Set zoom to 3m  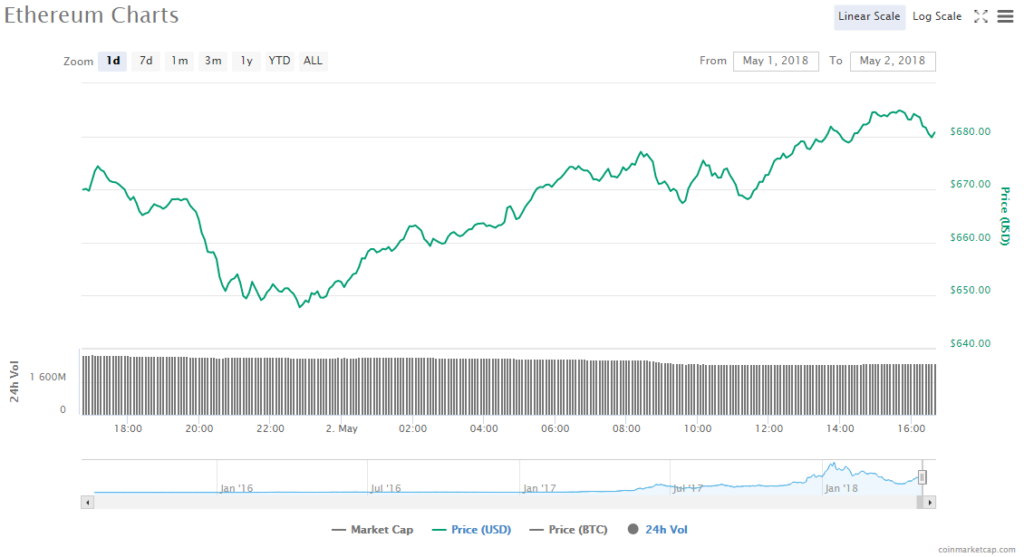pyautogui.click(x=213, y=61)
